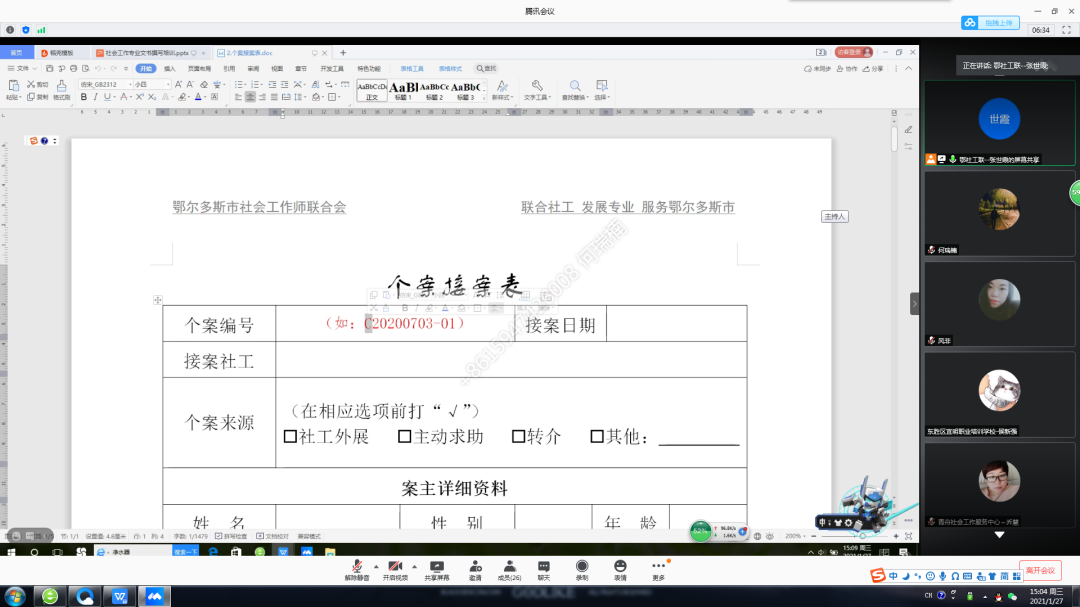This screenshot has width=1080, height=607.
Task: Open the font name dropdown 仿宋_GB2312
Action: click(128, 85)
